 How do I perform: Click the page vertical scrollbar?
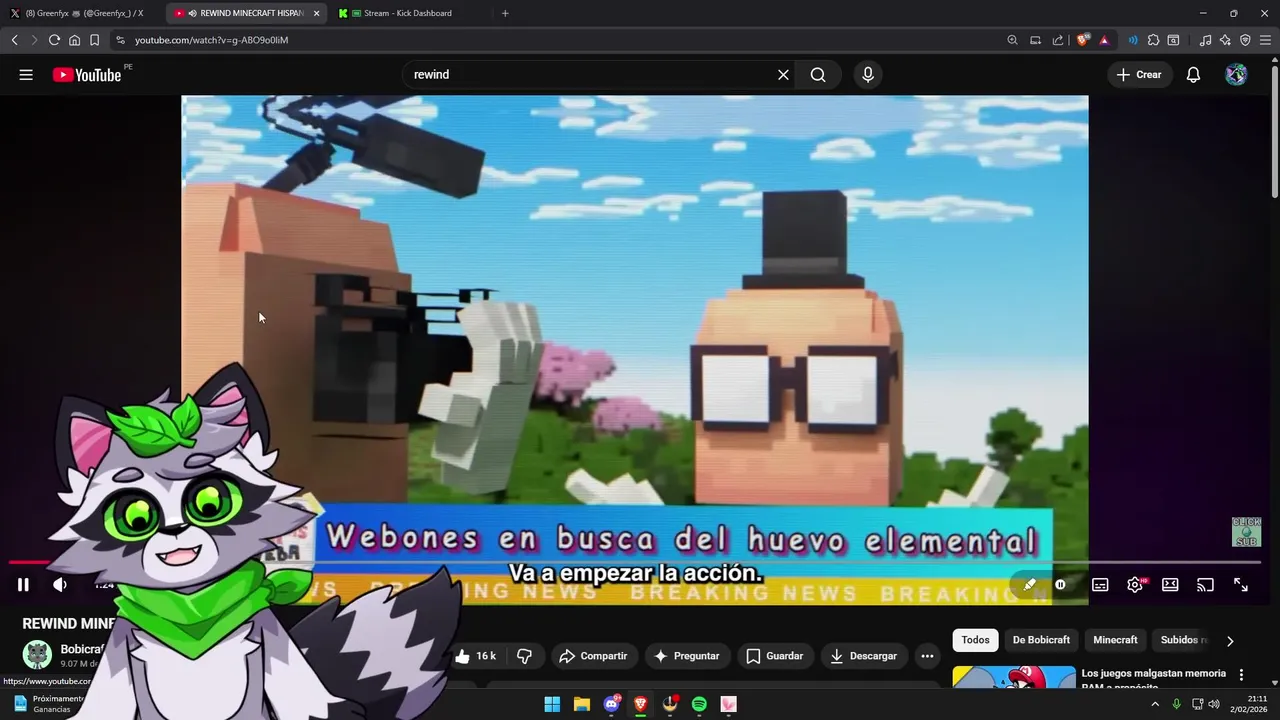[1274, 130]
